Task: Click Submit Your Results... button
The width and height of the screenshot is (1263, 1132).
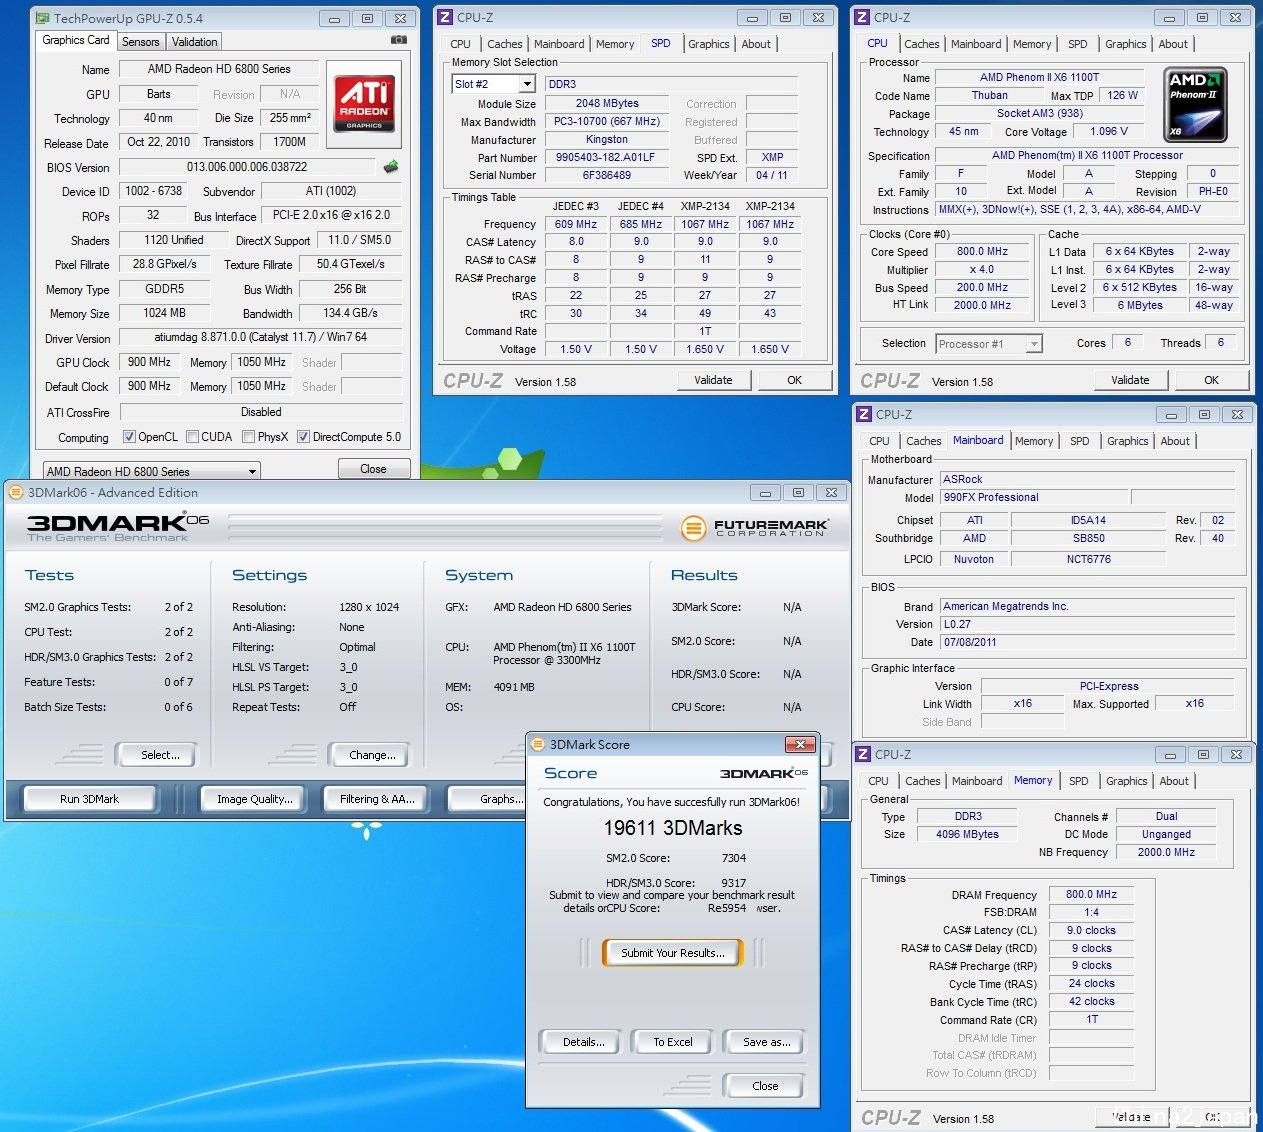Action: (672, 953)
